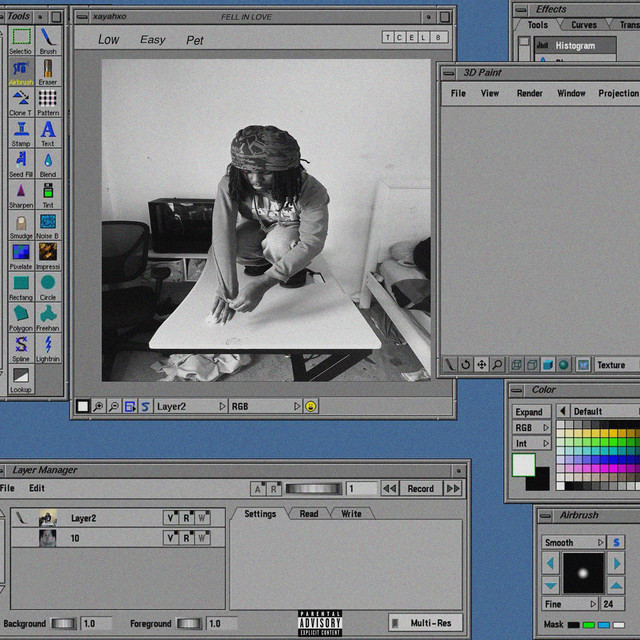Toggle the R button beside A in Layer Manager
640x640 pixels.
click(274, 489)
